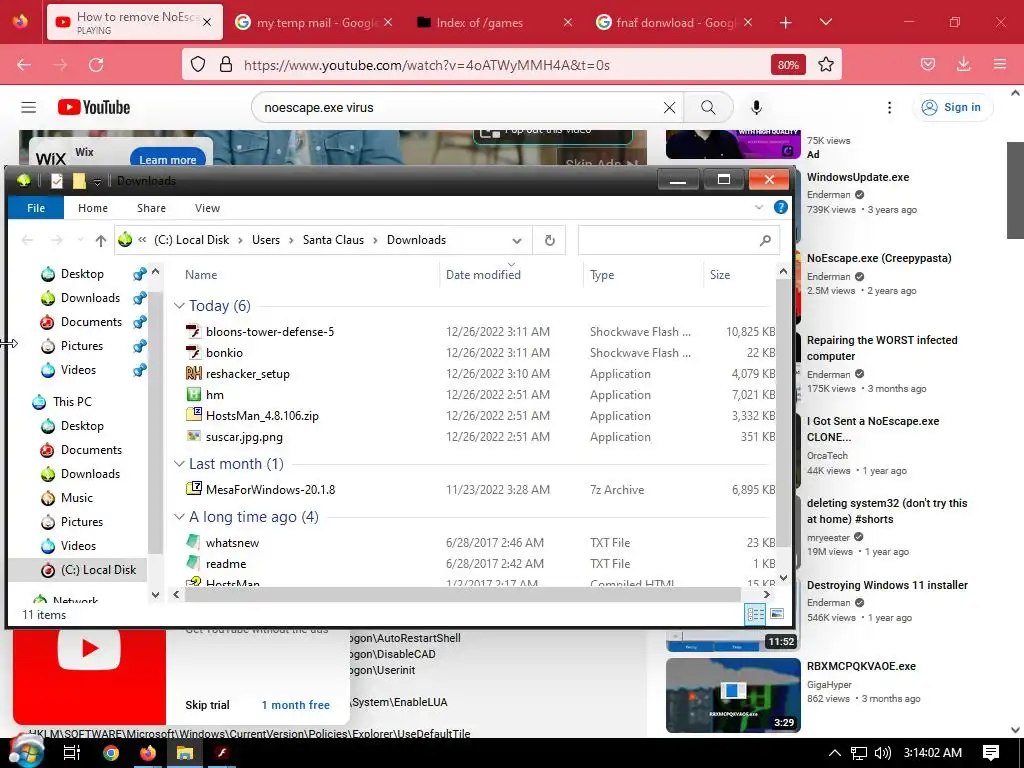Select the MesaForWindows-20.1.8 archive
This screenshot has height=768, width=1024.
270,490
